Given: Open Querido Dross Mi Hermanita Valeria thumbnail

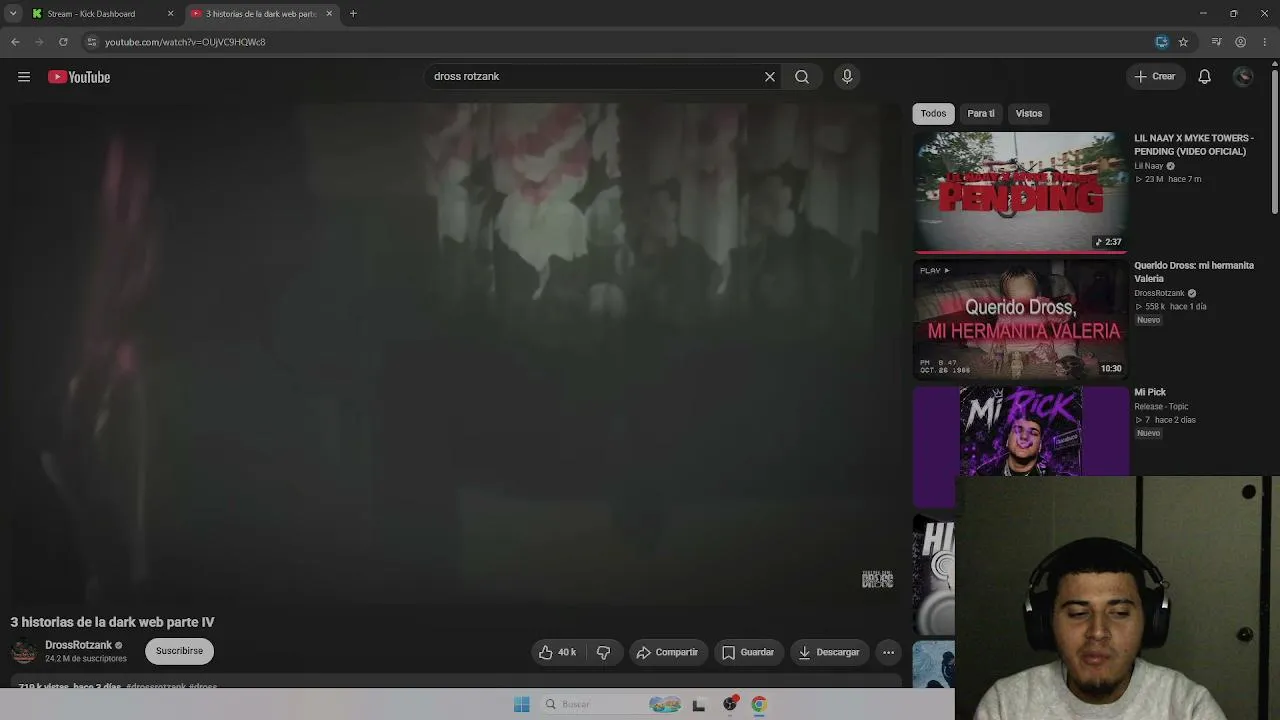Looking at the screenshot, I should point(1020,319).
